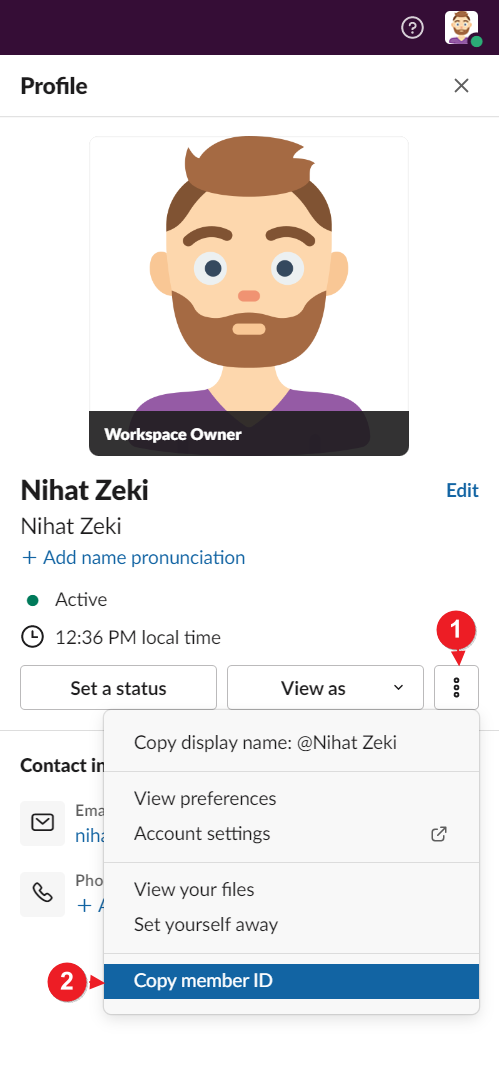Open the three-dot more actions button
Viewport: 499px width, 1080px height.
click(456, 687)
